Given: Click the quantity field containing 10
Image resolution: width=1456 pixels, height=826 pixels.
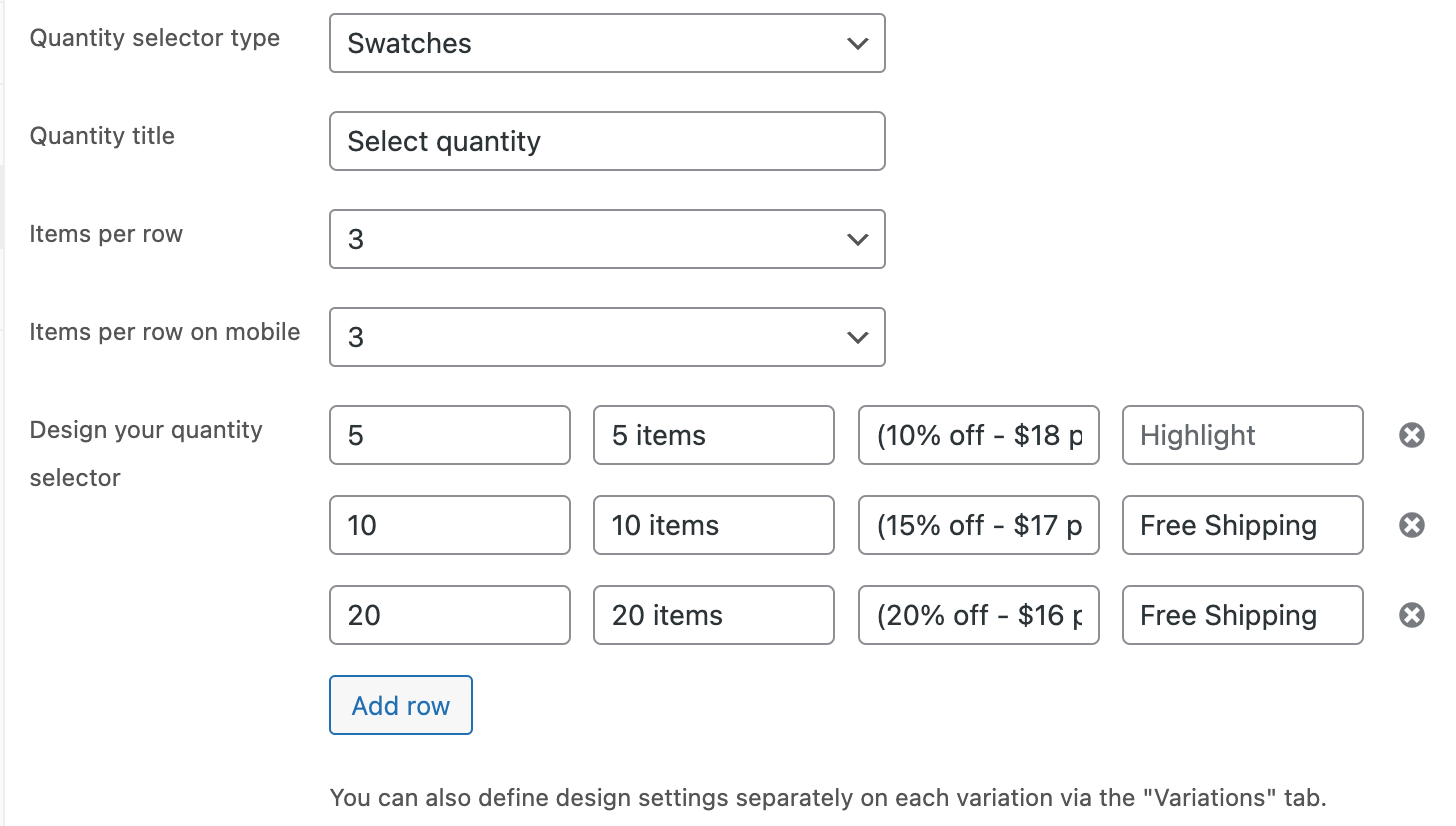Looking at the screenshot, I should click(449, 525).
